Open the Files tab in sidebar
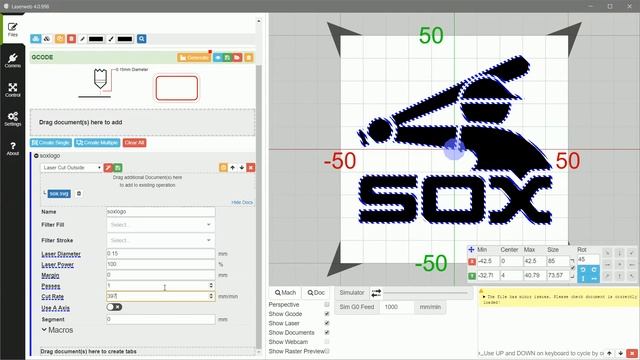The height and width of the screenshot is (360, 640). [13, 29]
